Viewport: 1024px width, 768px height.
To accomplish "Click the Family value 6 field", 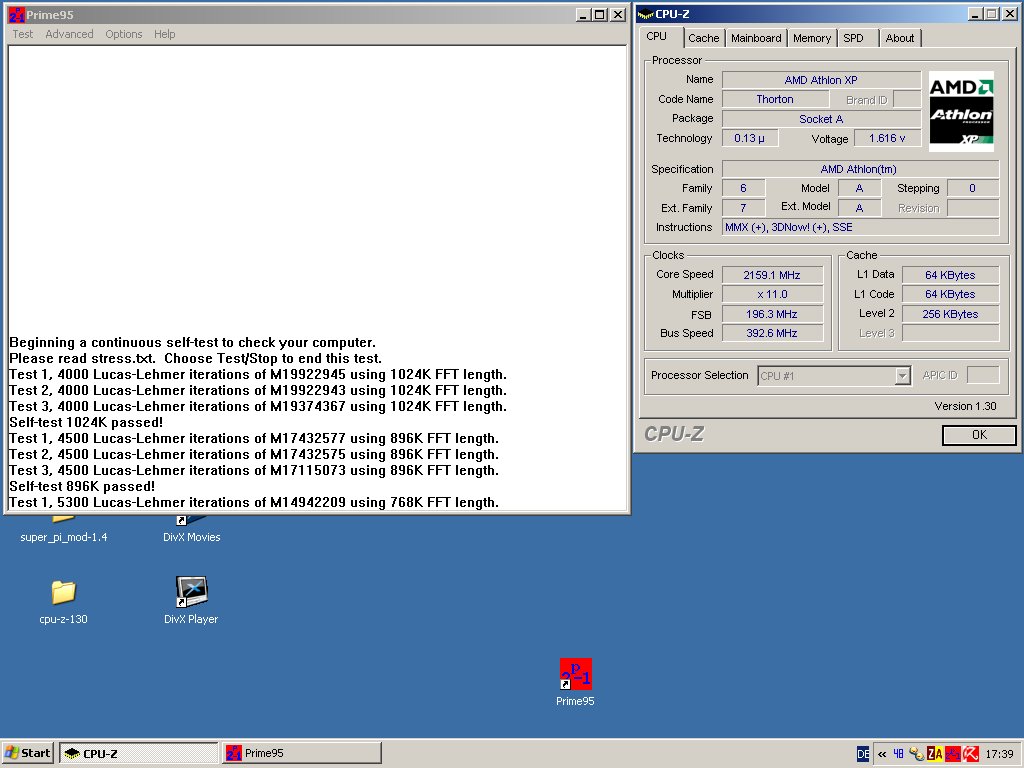I will pos(743,188).
